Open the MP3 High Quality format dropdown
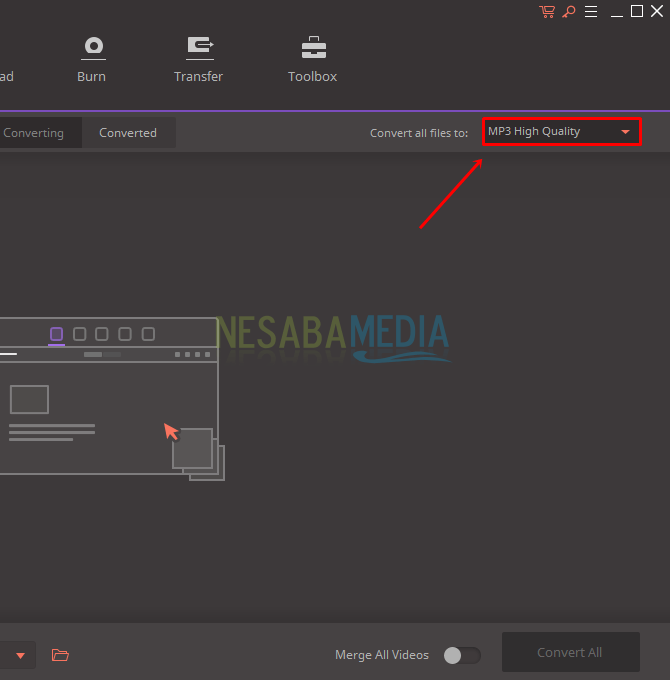This screenshot has width=670, height=680. click(561, 131)
